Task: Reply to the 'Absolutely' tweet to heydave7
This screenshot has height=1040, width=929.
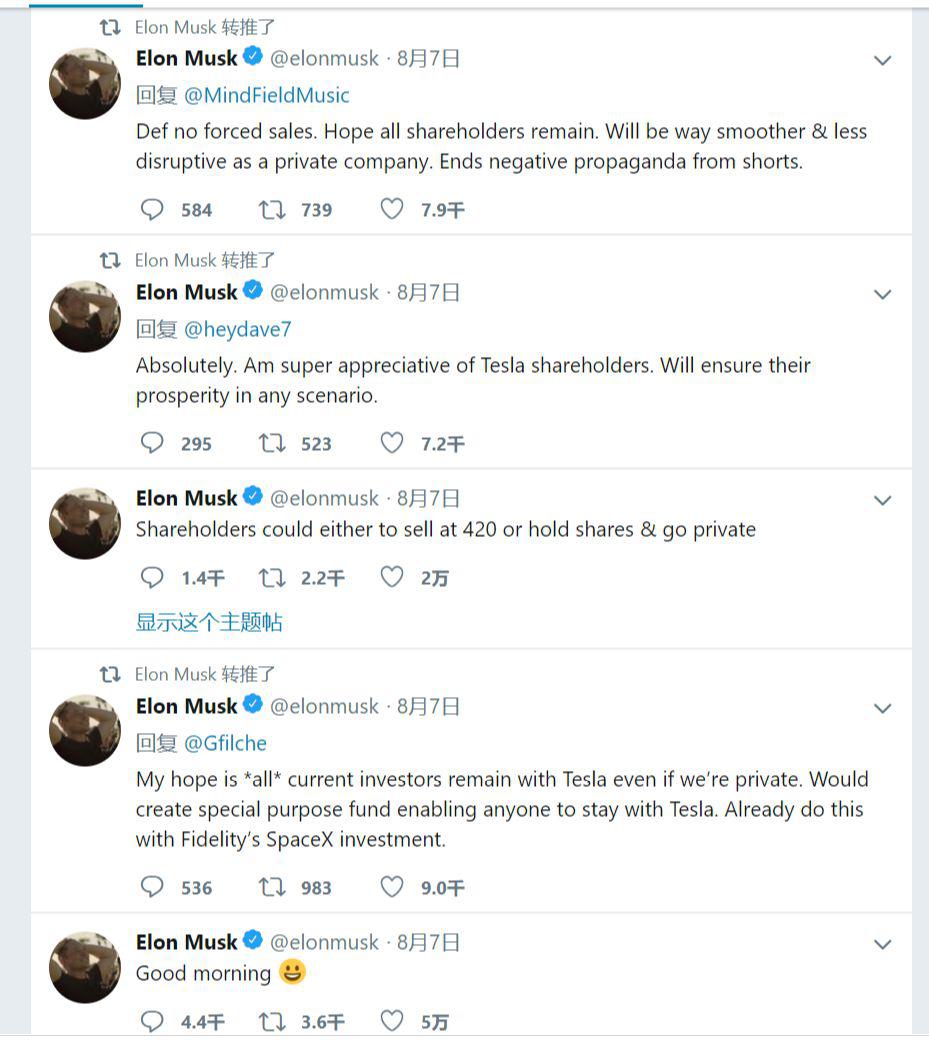Action: (x=152, y=443)
